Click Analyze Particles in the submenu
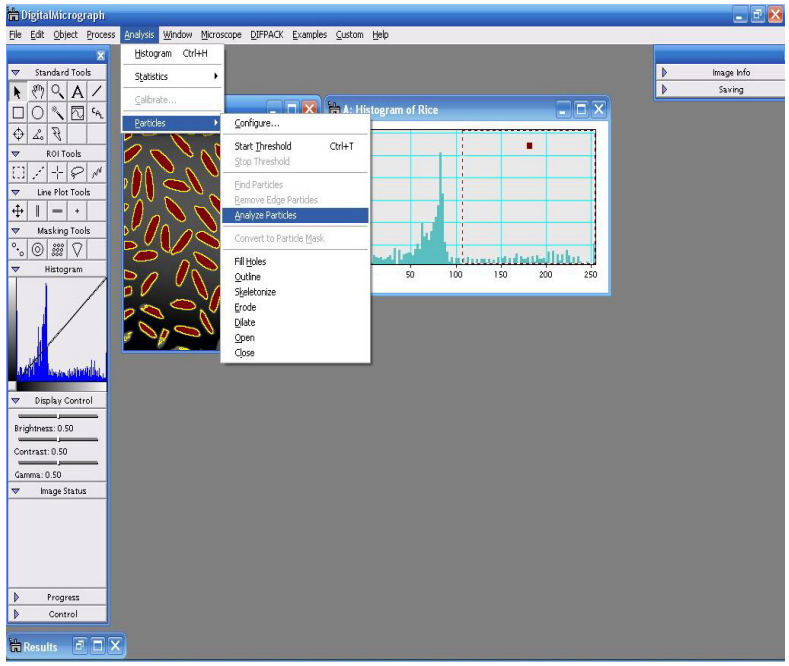 pos(265,215)
